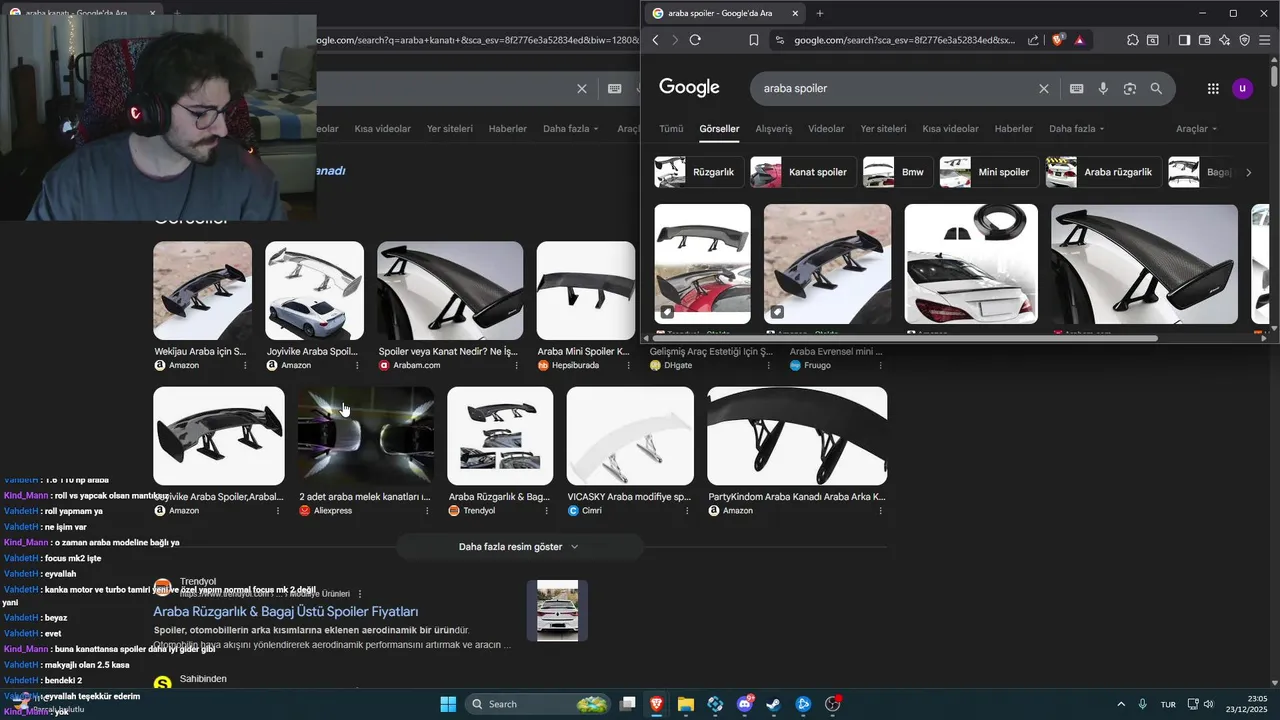Click the Windows taskbar Search box
The width and height of the screenshot is (1280, 720).
(538, 704)
